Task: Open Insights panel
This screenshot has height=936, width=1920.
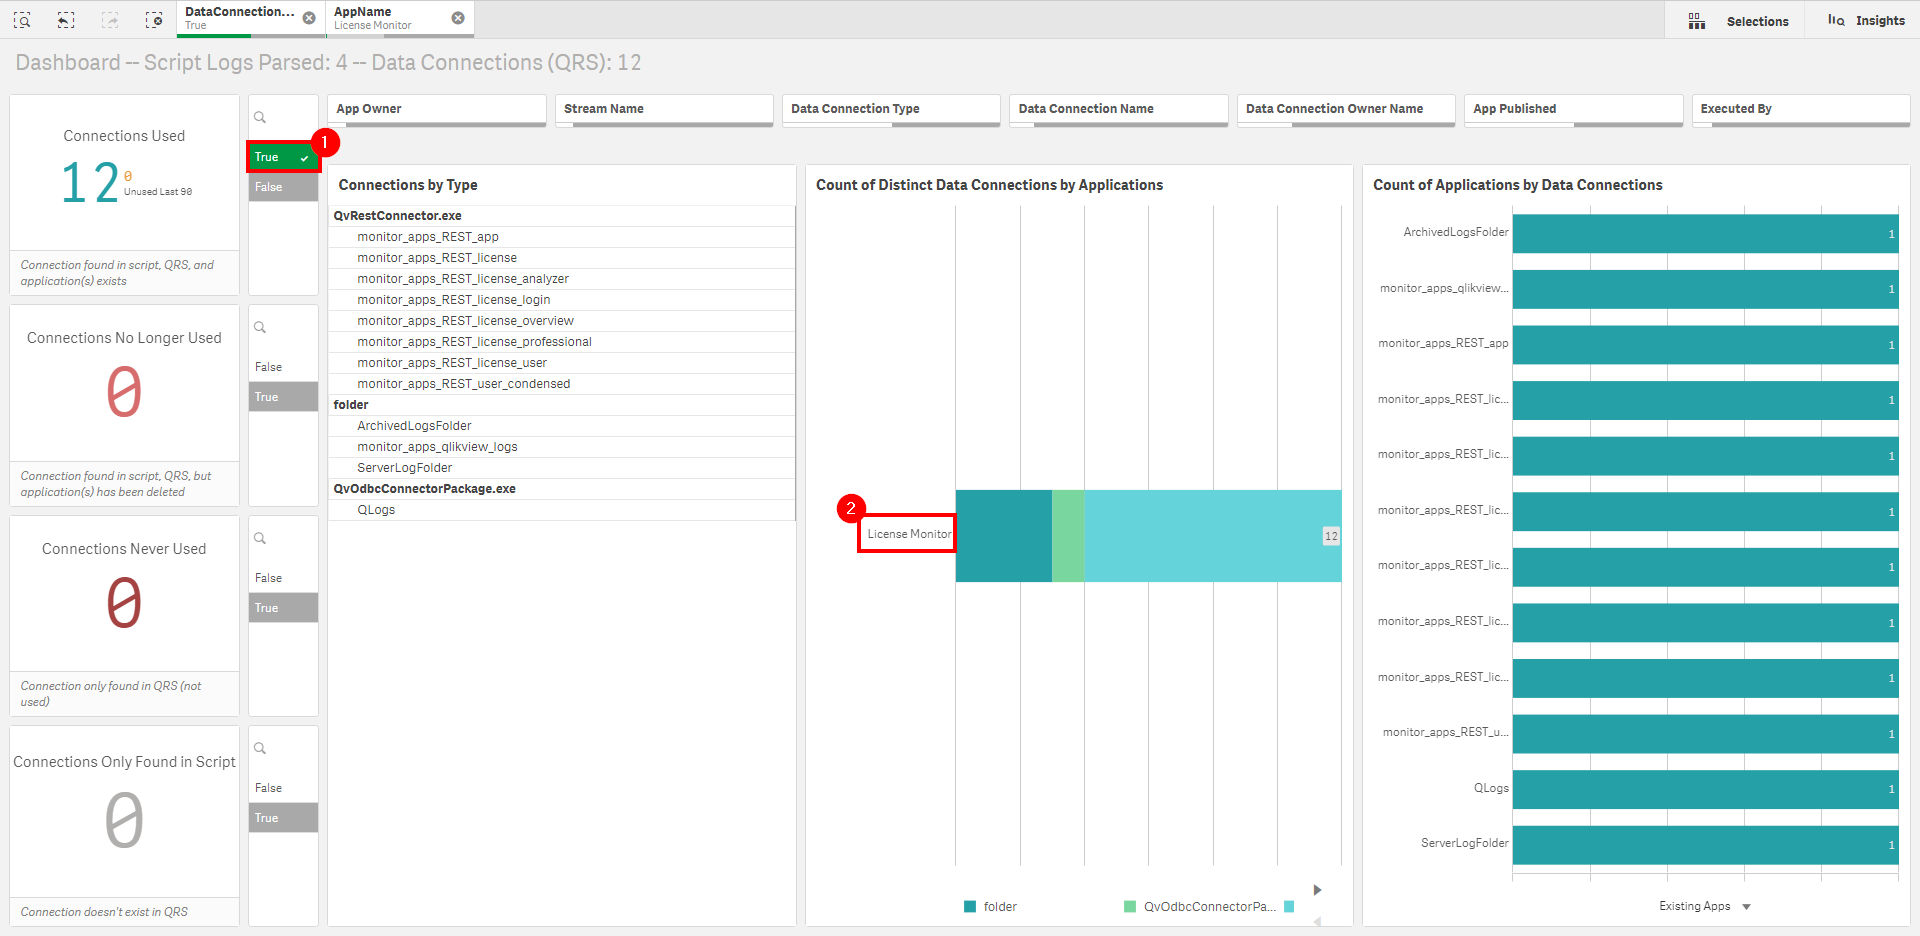Action: 1866,21
